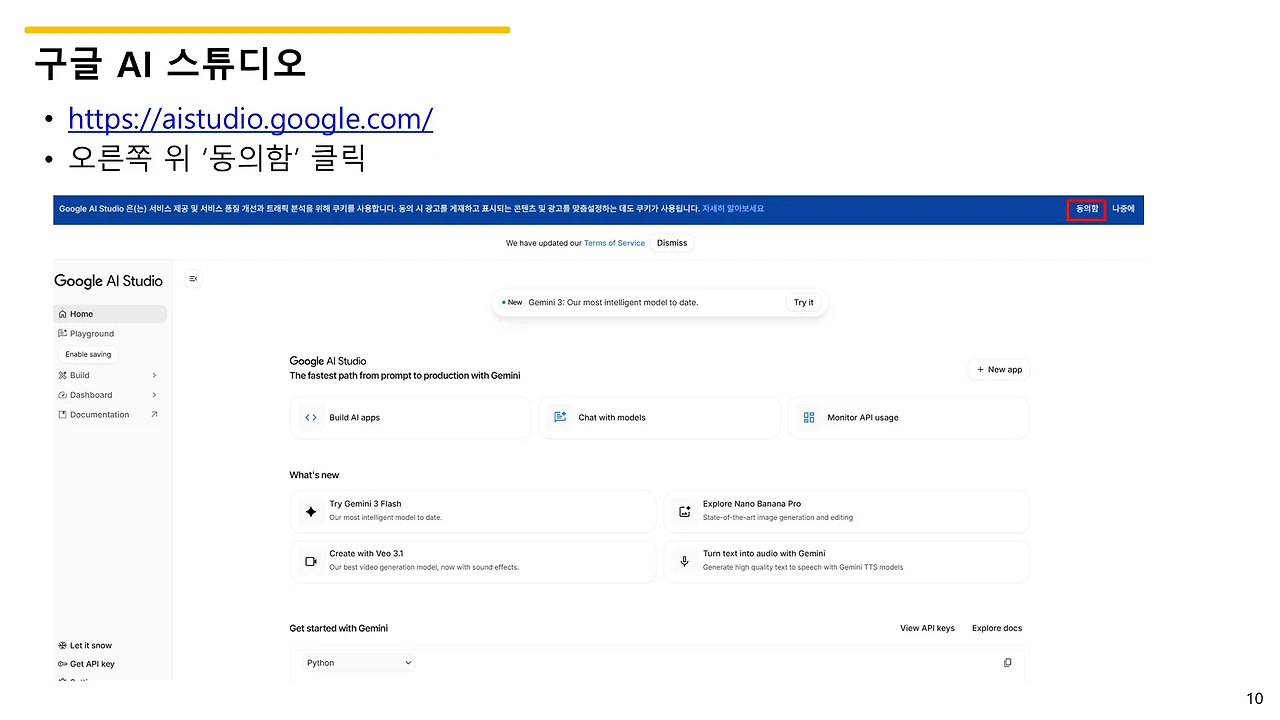Copy the code sample with the copy icon
The image size is (1280, 720).
pos(1007,663)
